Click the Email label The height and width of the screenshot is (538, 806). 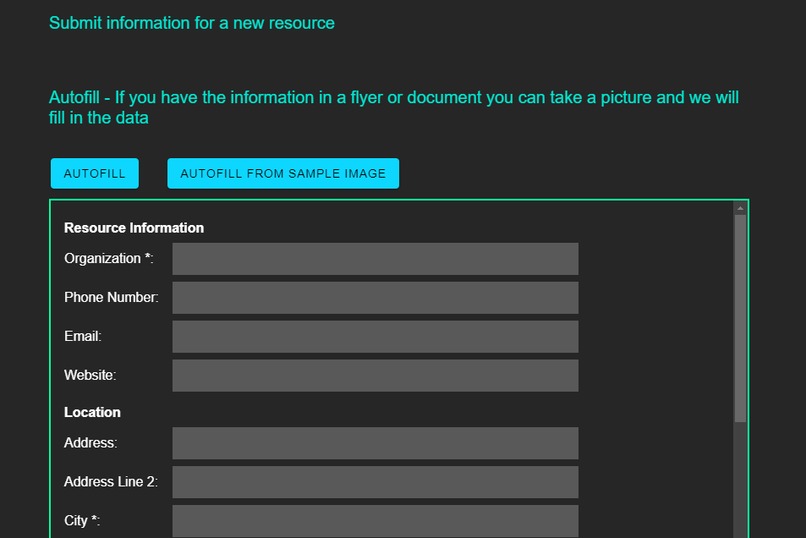pyautogui.click(x=83, y=337)
